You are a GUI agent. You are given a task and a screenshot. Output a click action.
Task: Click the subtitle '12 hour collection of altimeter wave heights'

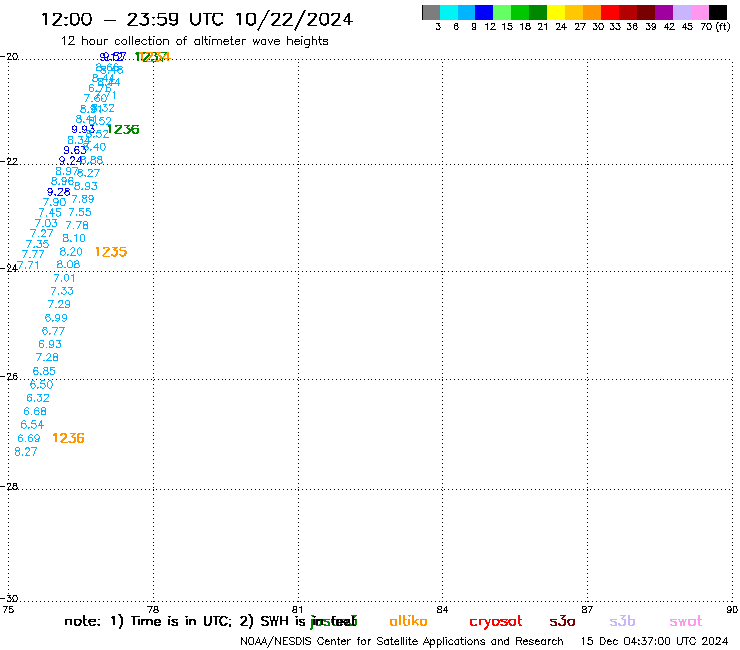tap(194, 41)
